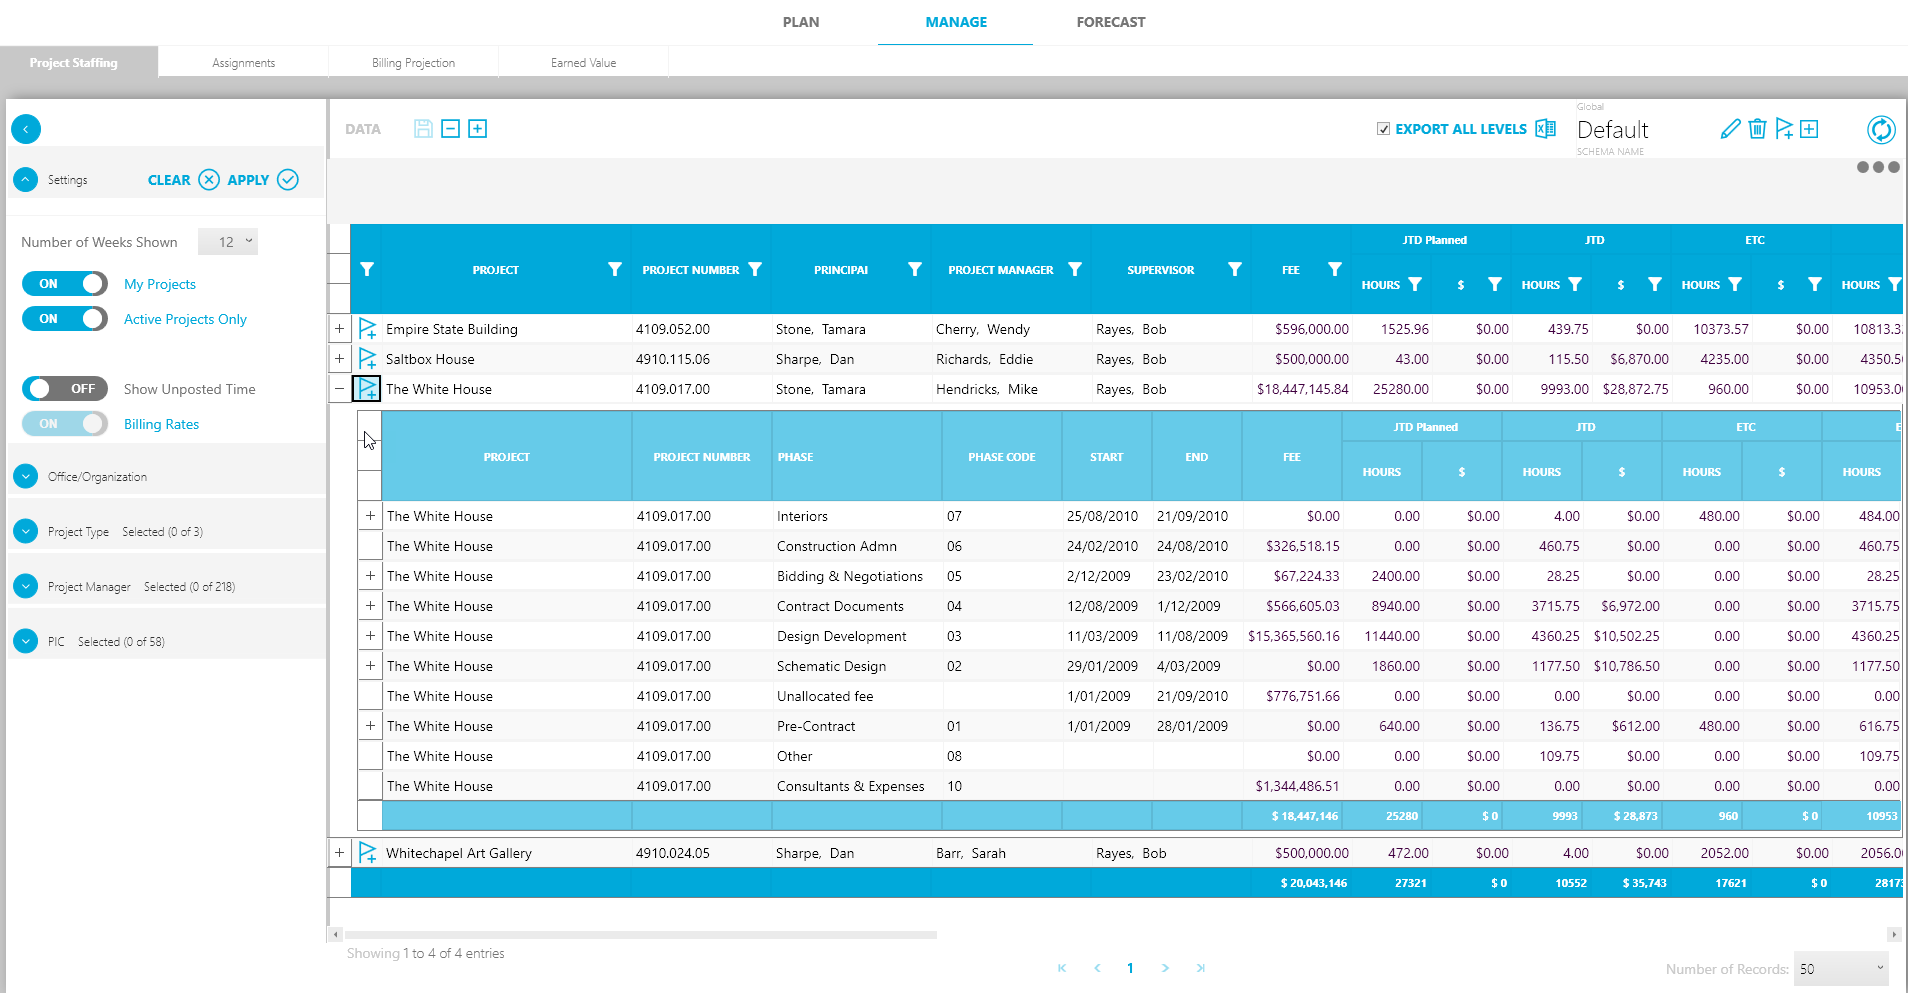Enable the Show Unposted Time toggle

[x=65, y=389]
